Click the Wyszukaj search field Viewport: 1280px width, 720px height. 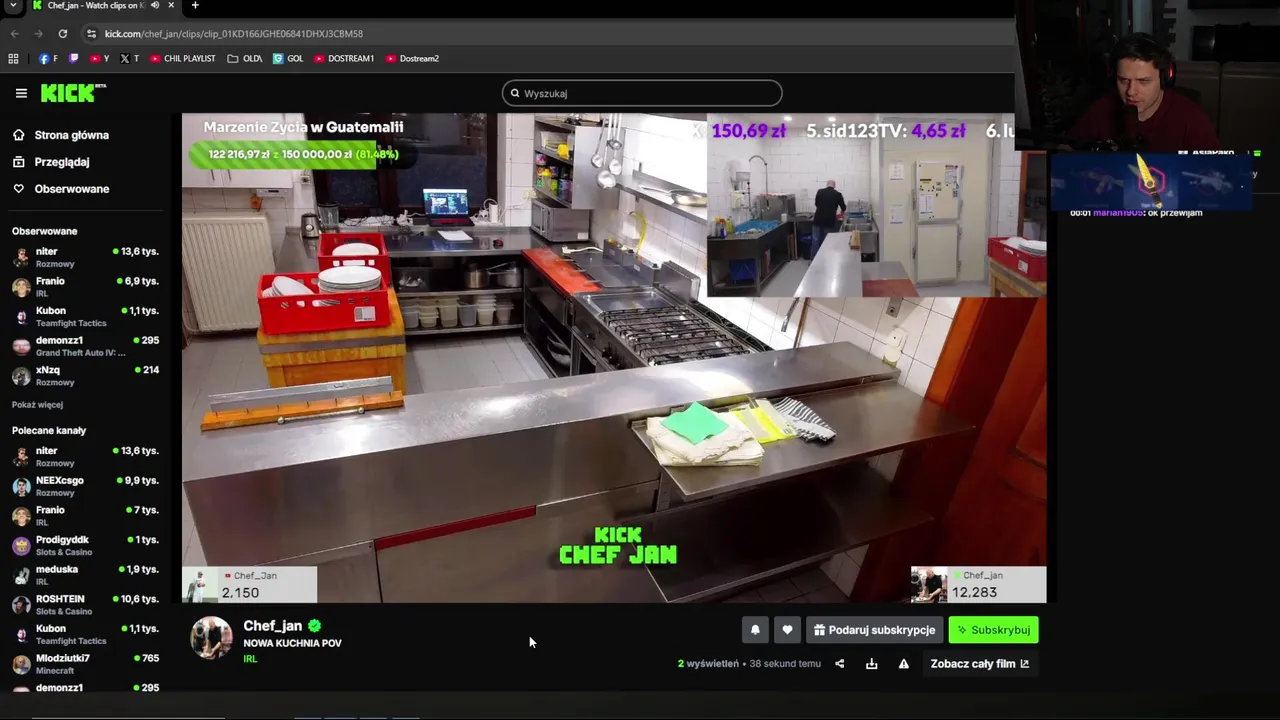click(x=642, y=93)
